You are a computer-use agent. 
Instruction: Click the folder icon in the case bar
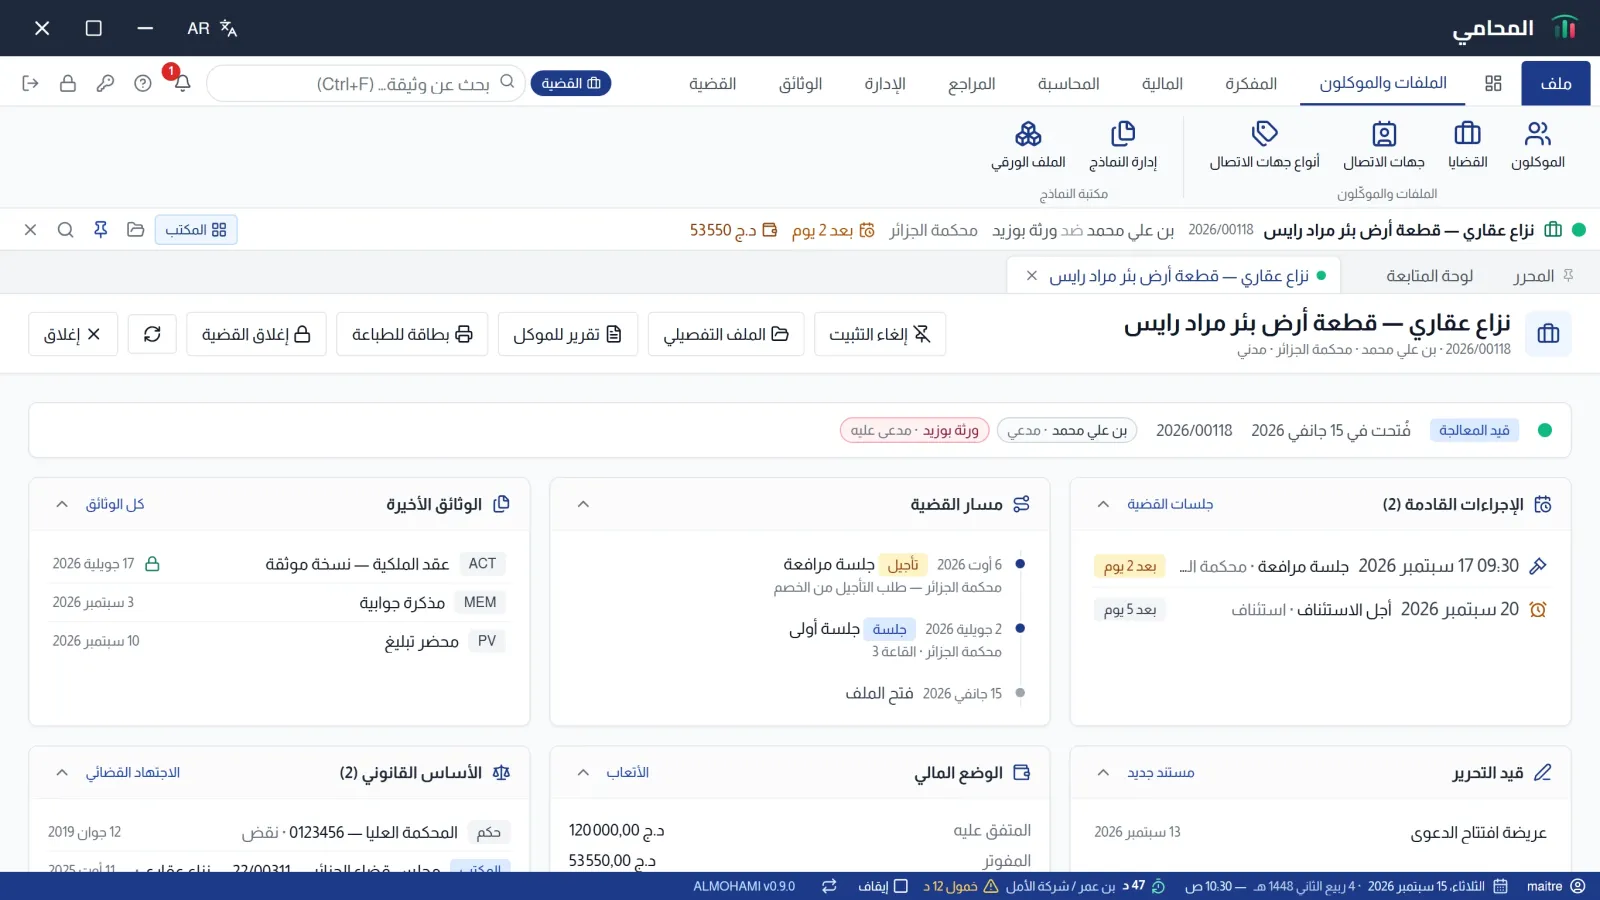point(136,230)
